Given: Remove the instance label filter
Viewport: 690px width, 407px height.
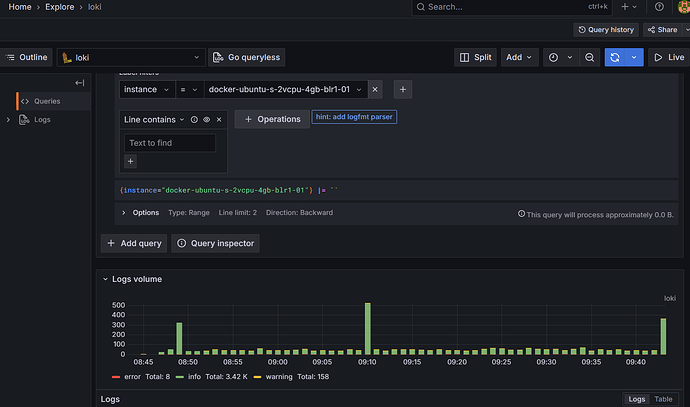Looking at the screenshot, I should tap(376, 90).
